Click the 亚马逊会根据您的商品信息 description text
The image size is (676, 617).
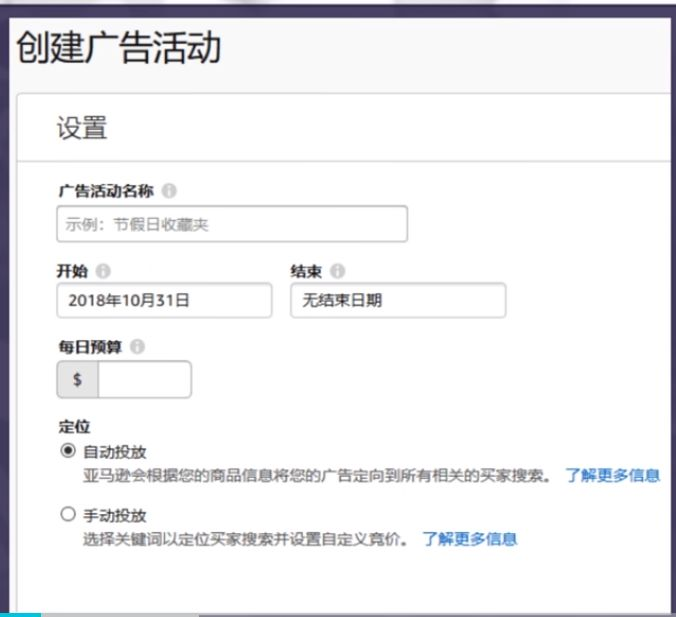(x=317, y=475)
